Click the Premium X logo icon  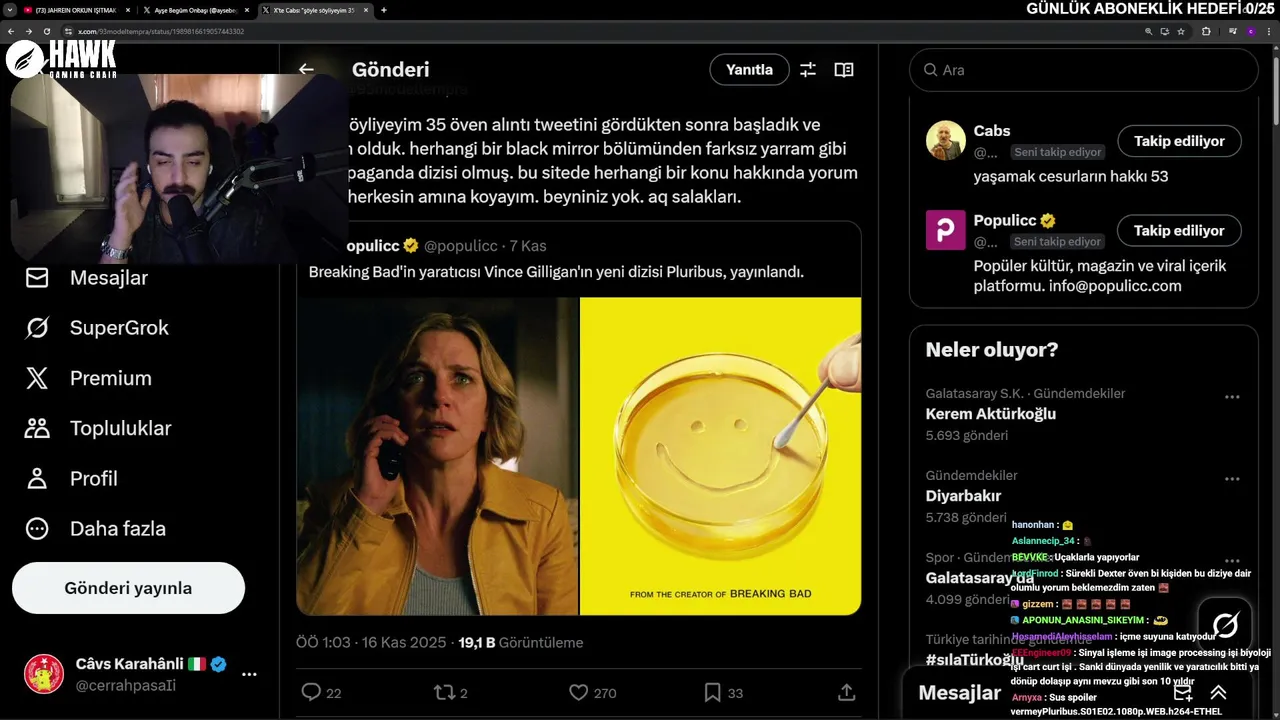click(x=37, y=378)
